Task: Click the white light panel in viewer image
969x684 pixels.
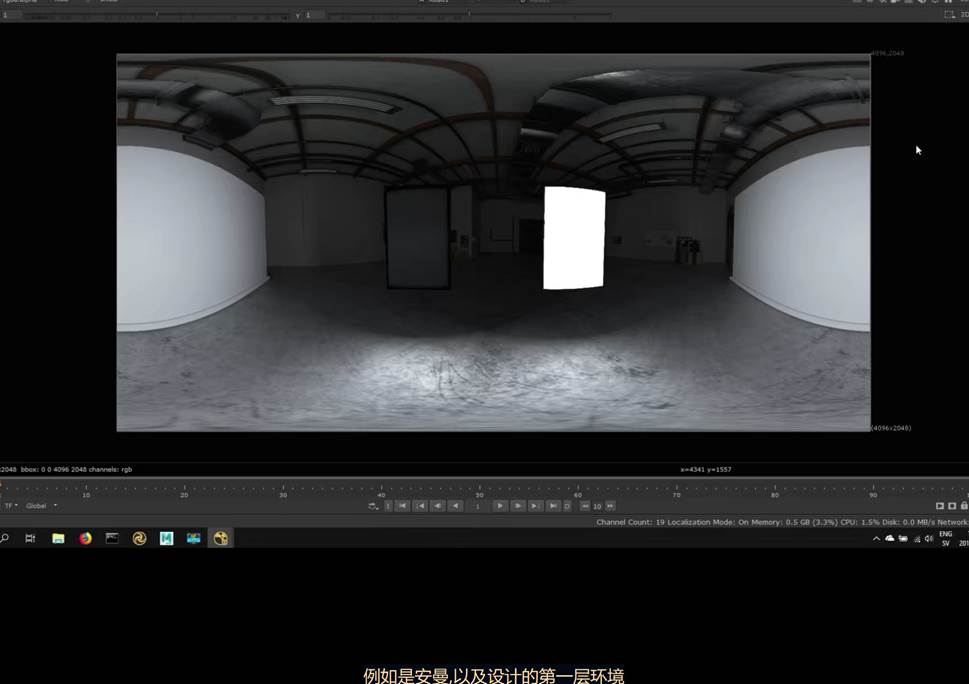Action: (574, 238)
